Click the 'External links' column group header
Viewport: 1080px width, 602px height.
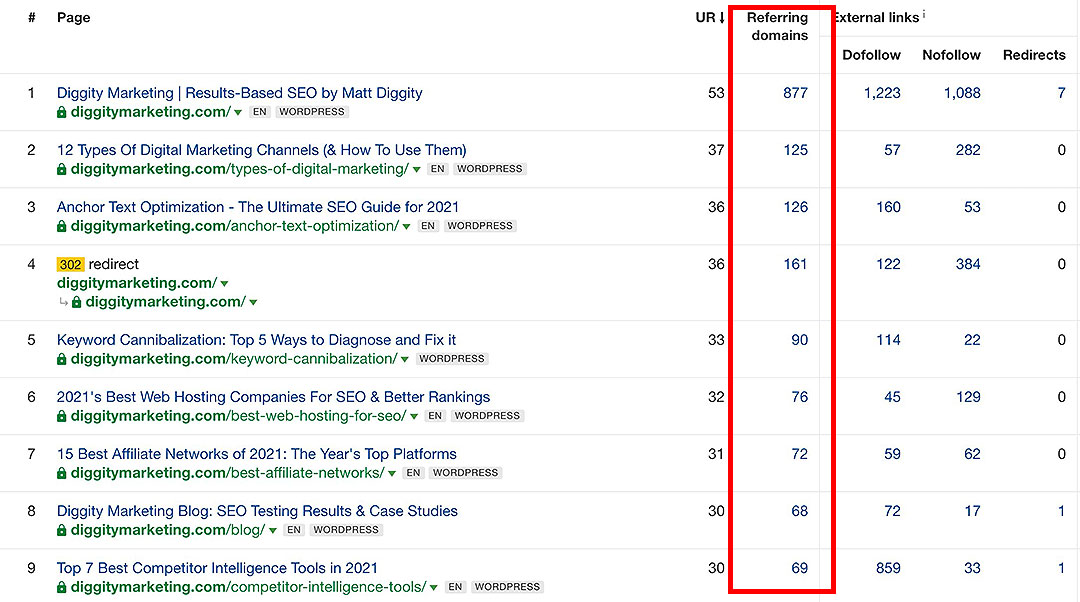tap(876, 18)
